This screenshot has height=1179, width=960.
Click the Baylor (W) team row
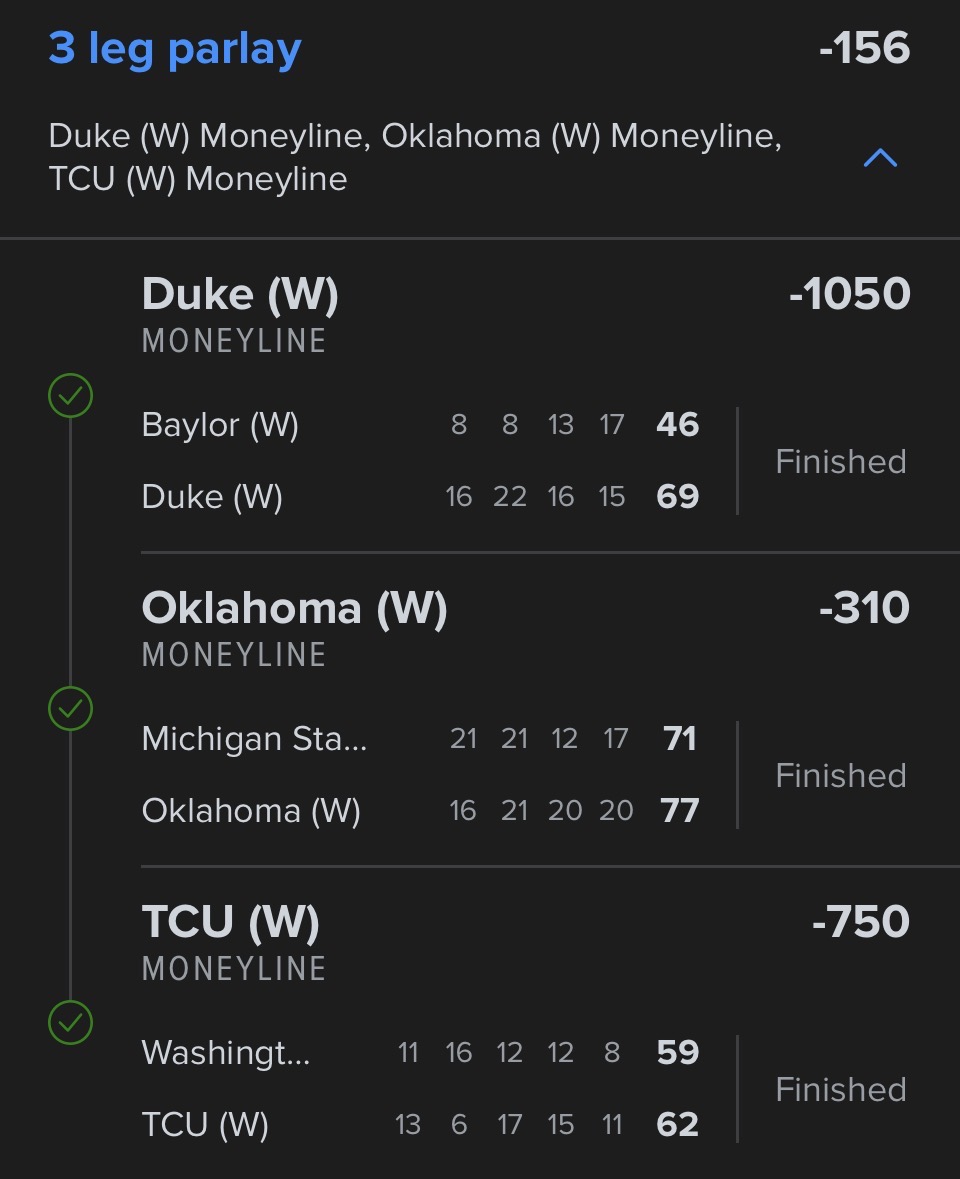[x=220, y=425]
